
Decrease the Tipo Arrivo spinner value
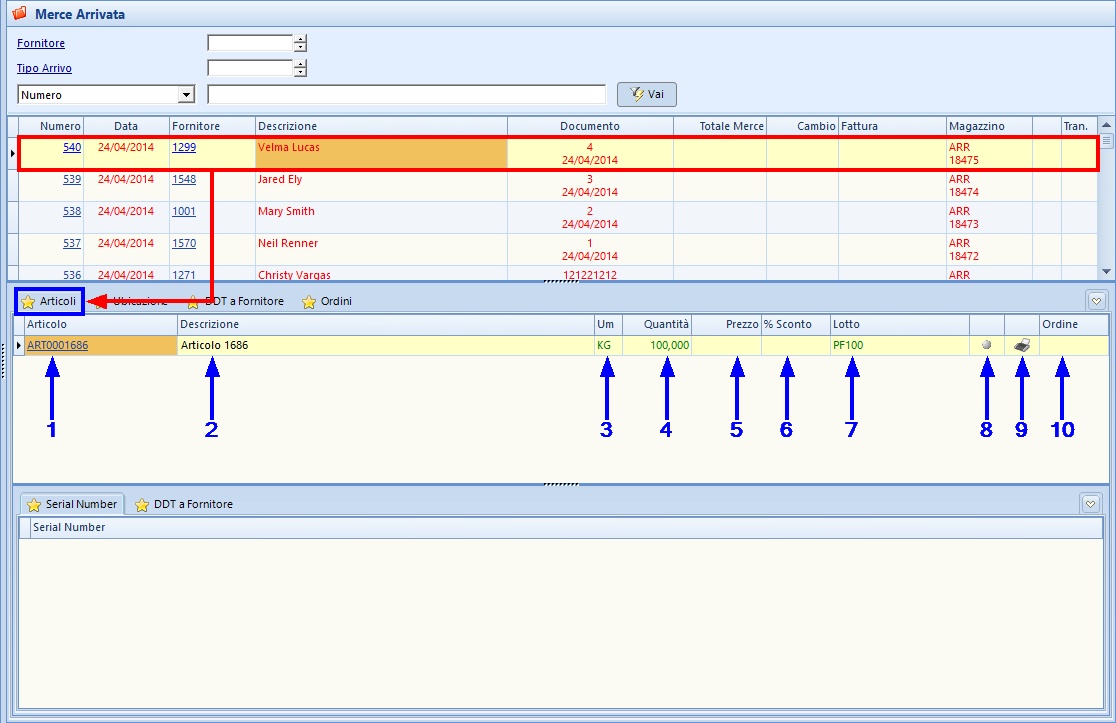click(300, 73)
